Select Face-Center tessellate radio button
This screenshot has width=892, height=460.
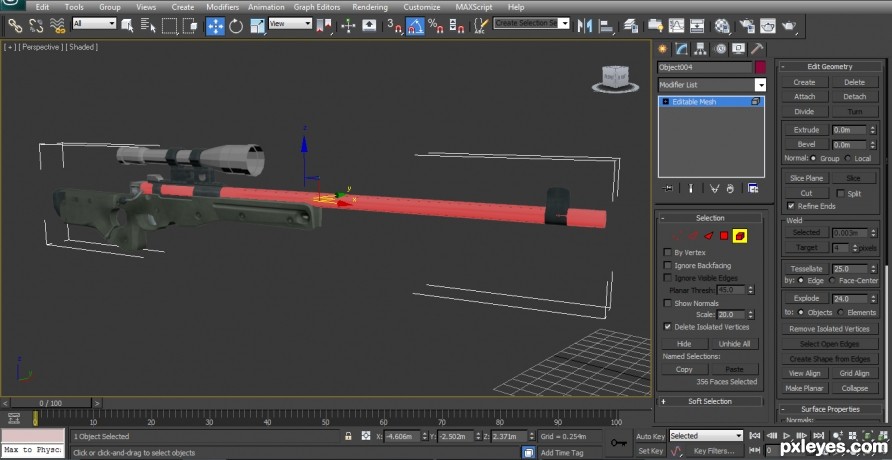[833, 281]
